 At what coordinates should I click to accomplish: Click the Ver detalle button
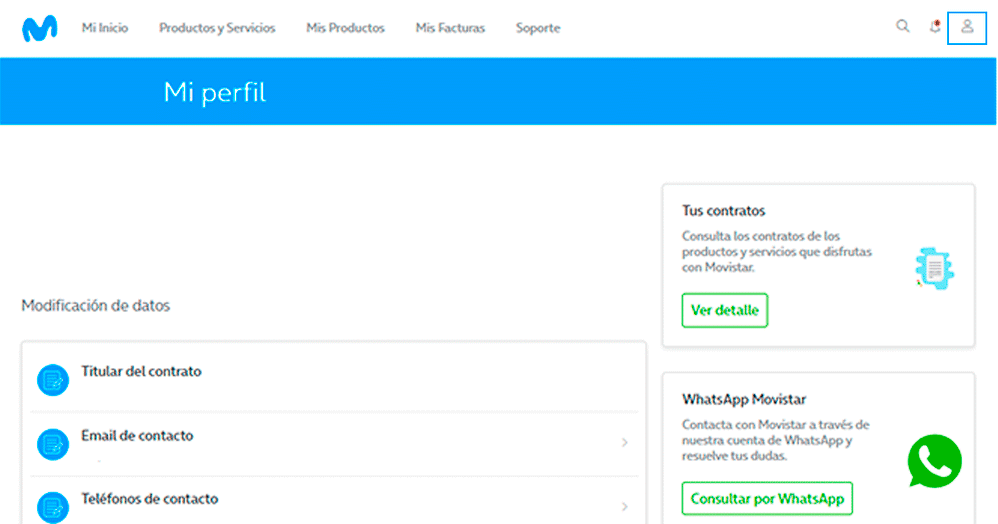[x=725, y=310]
